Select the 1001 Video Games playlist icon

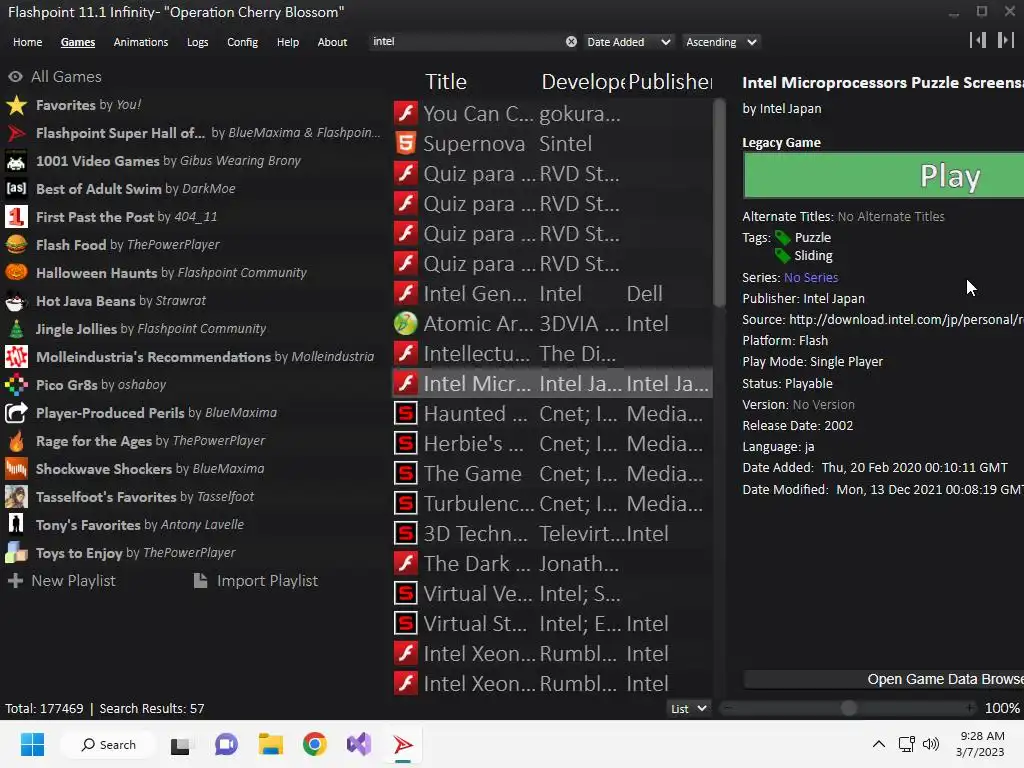click(16, 161)
